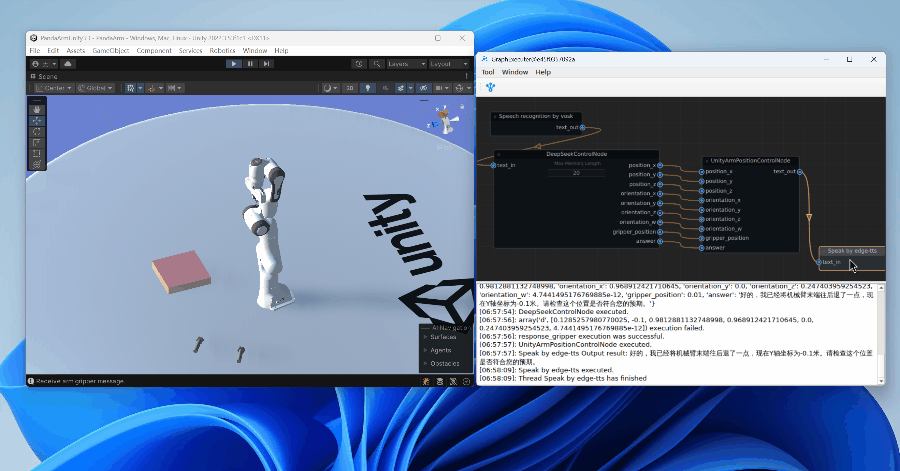The width and height of the screenshot is (900, 471).
Task: Open the Center pivot mode dropdown
Action: tap(53, 88)
